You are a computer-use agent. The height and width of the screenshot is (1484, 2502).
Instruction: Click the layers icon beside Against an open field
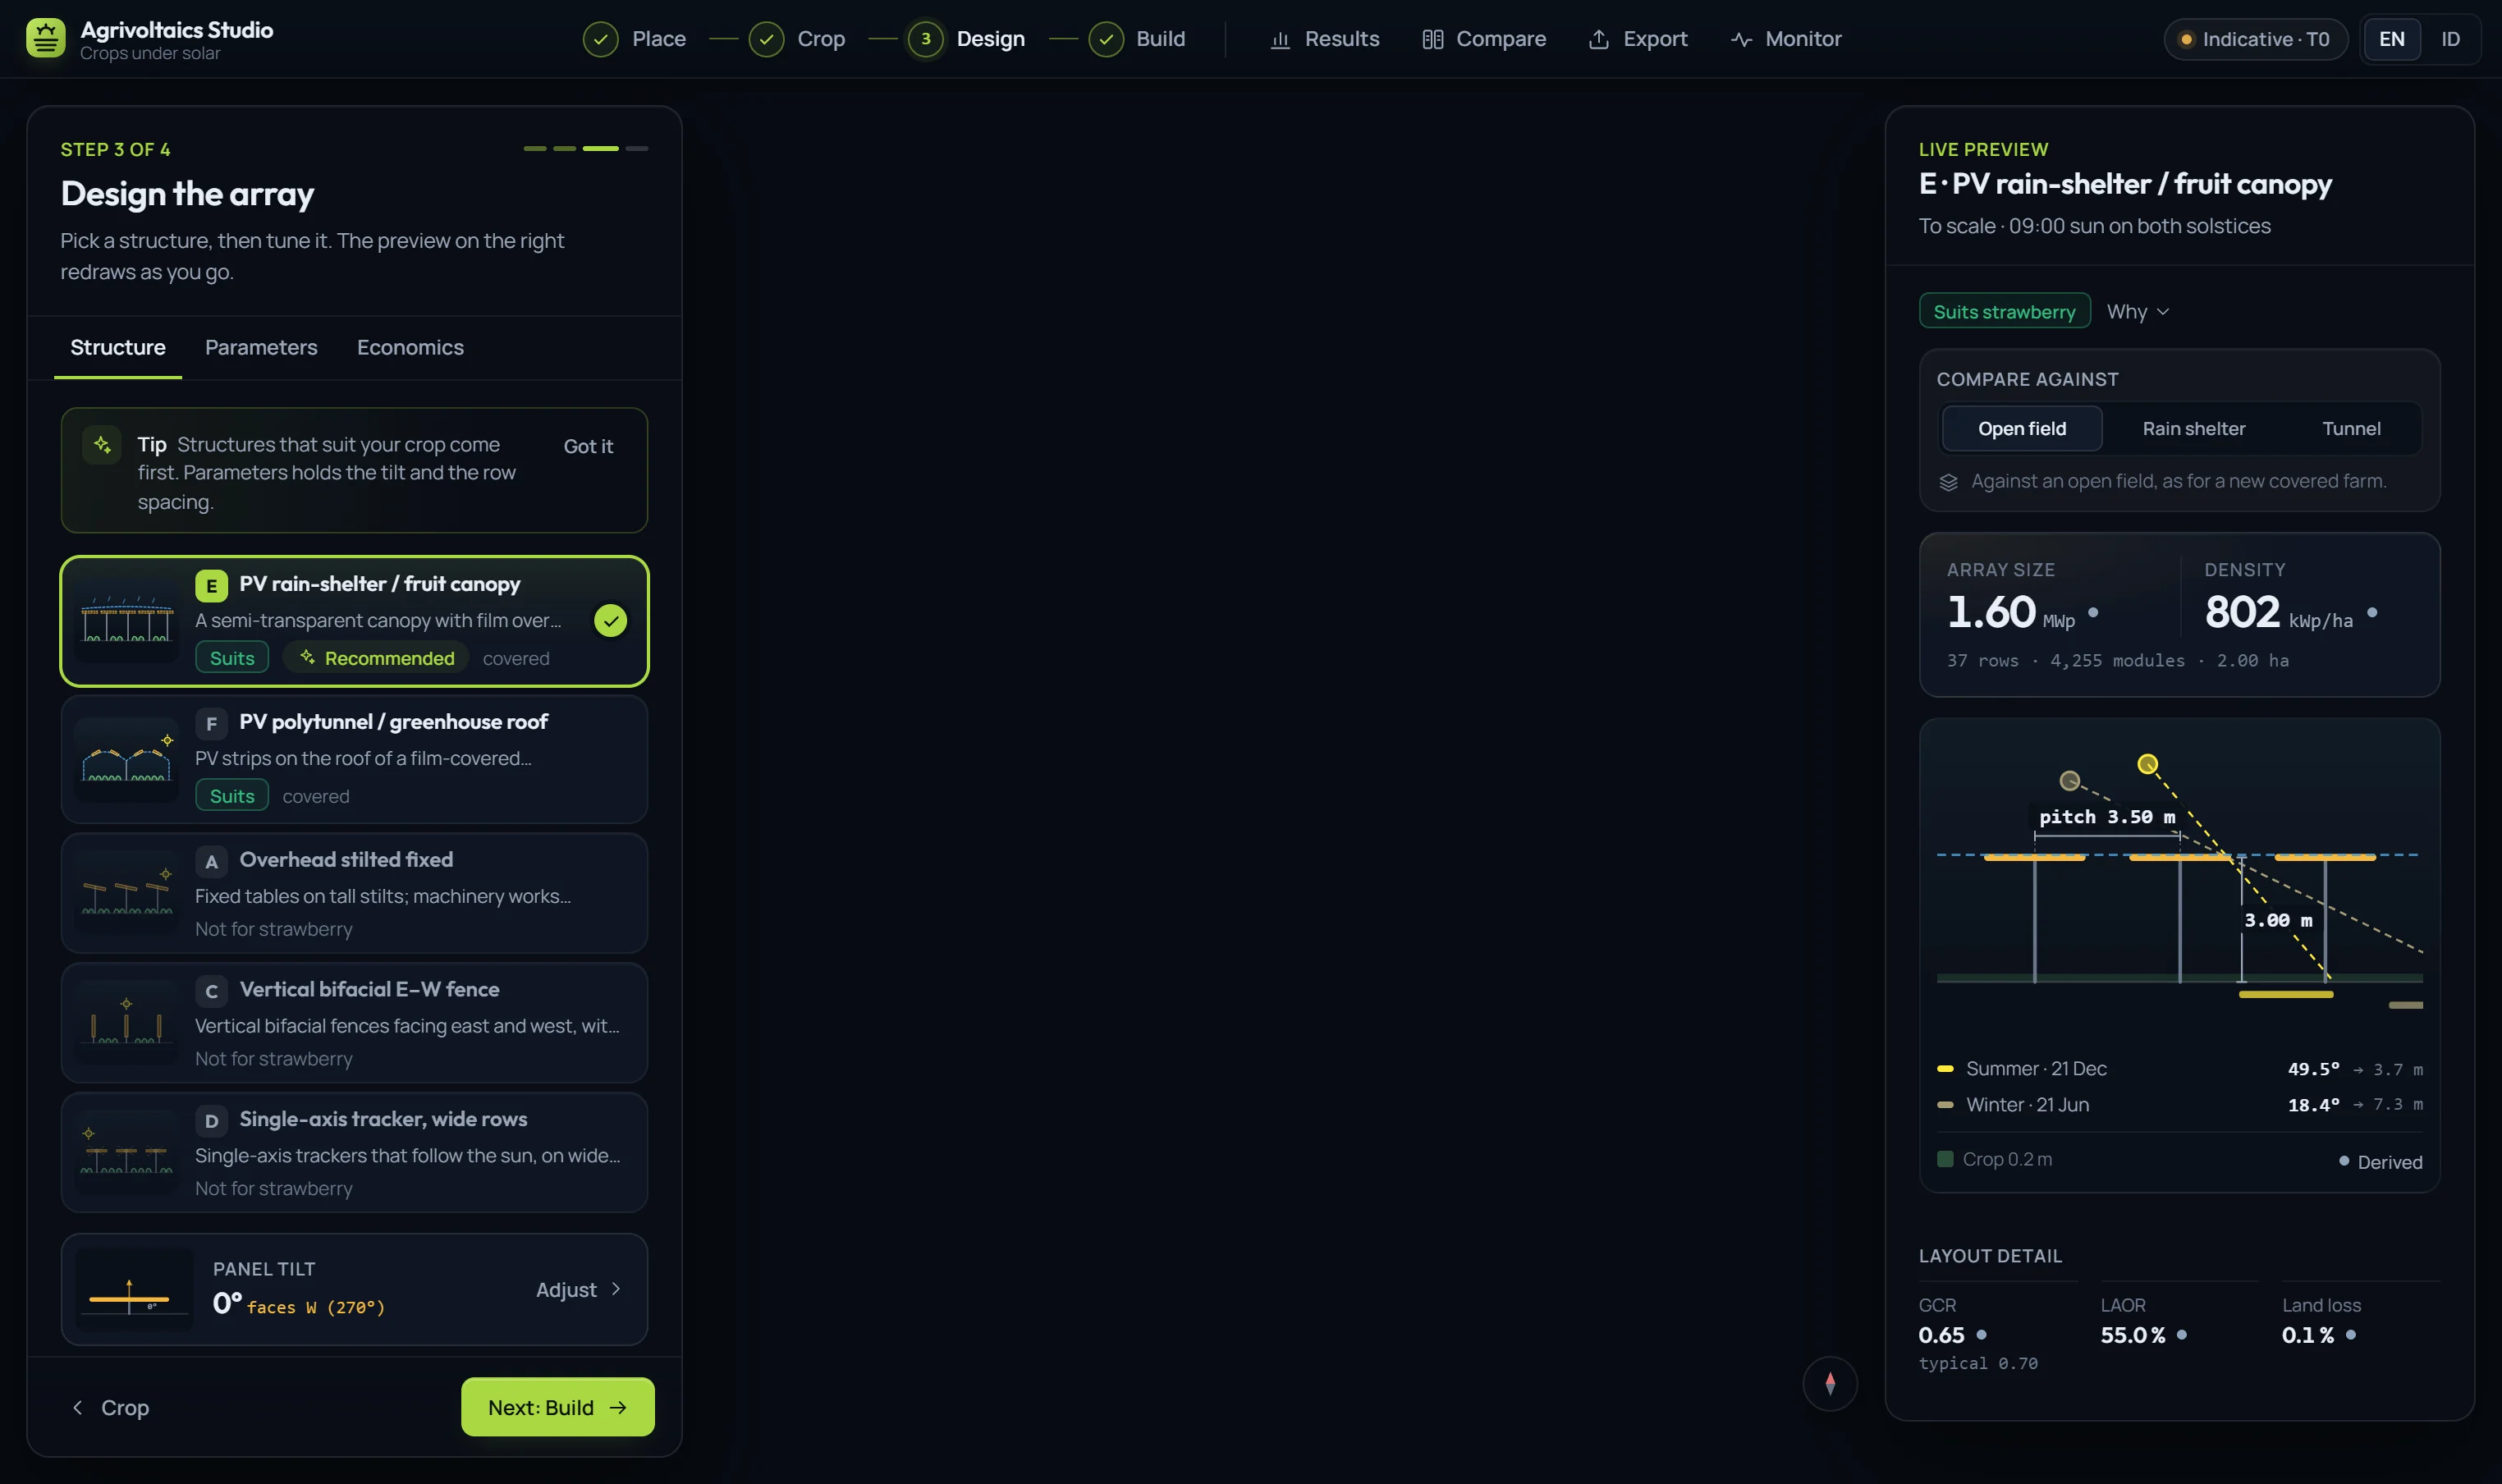click(x=1948, y=482)
